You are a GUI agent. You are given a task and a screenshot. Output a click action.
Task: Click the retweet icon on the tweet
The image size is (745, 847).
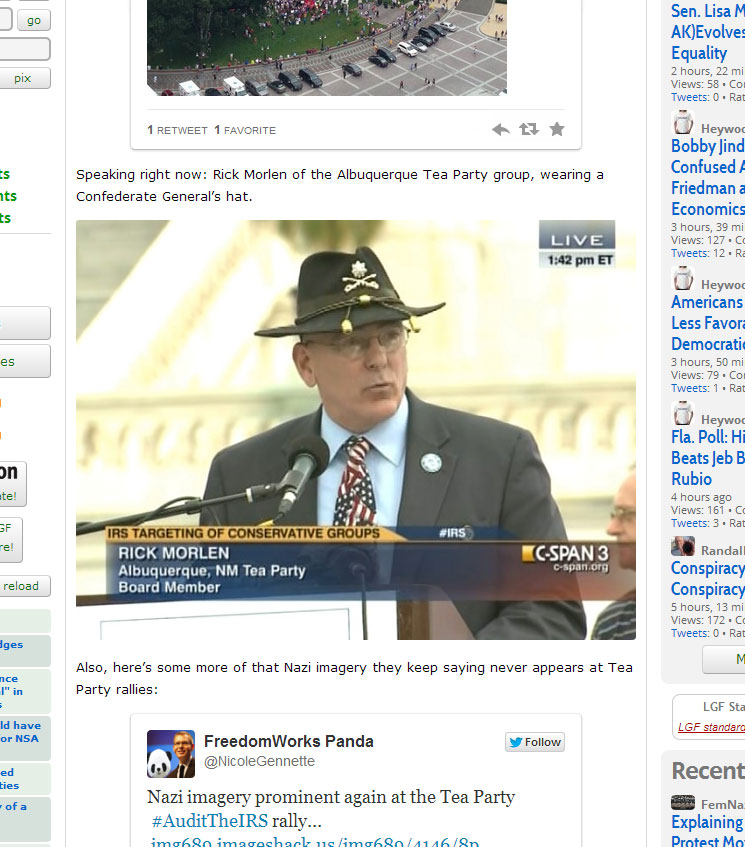[529, 129]
